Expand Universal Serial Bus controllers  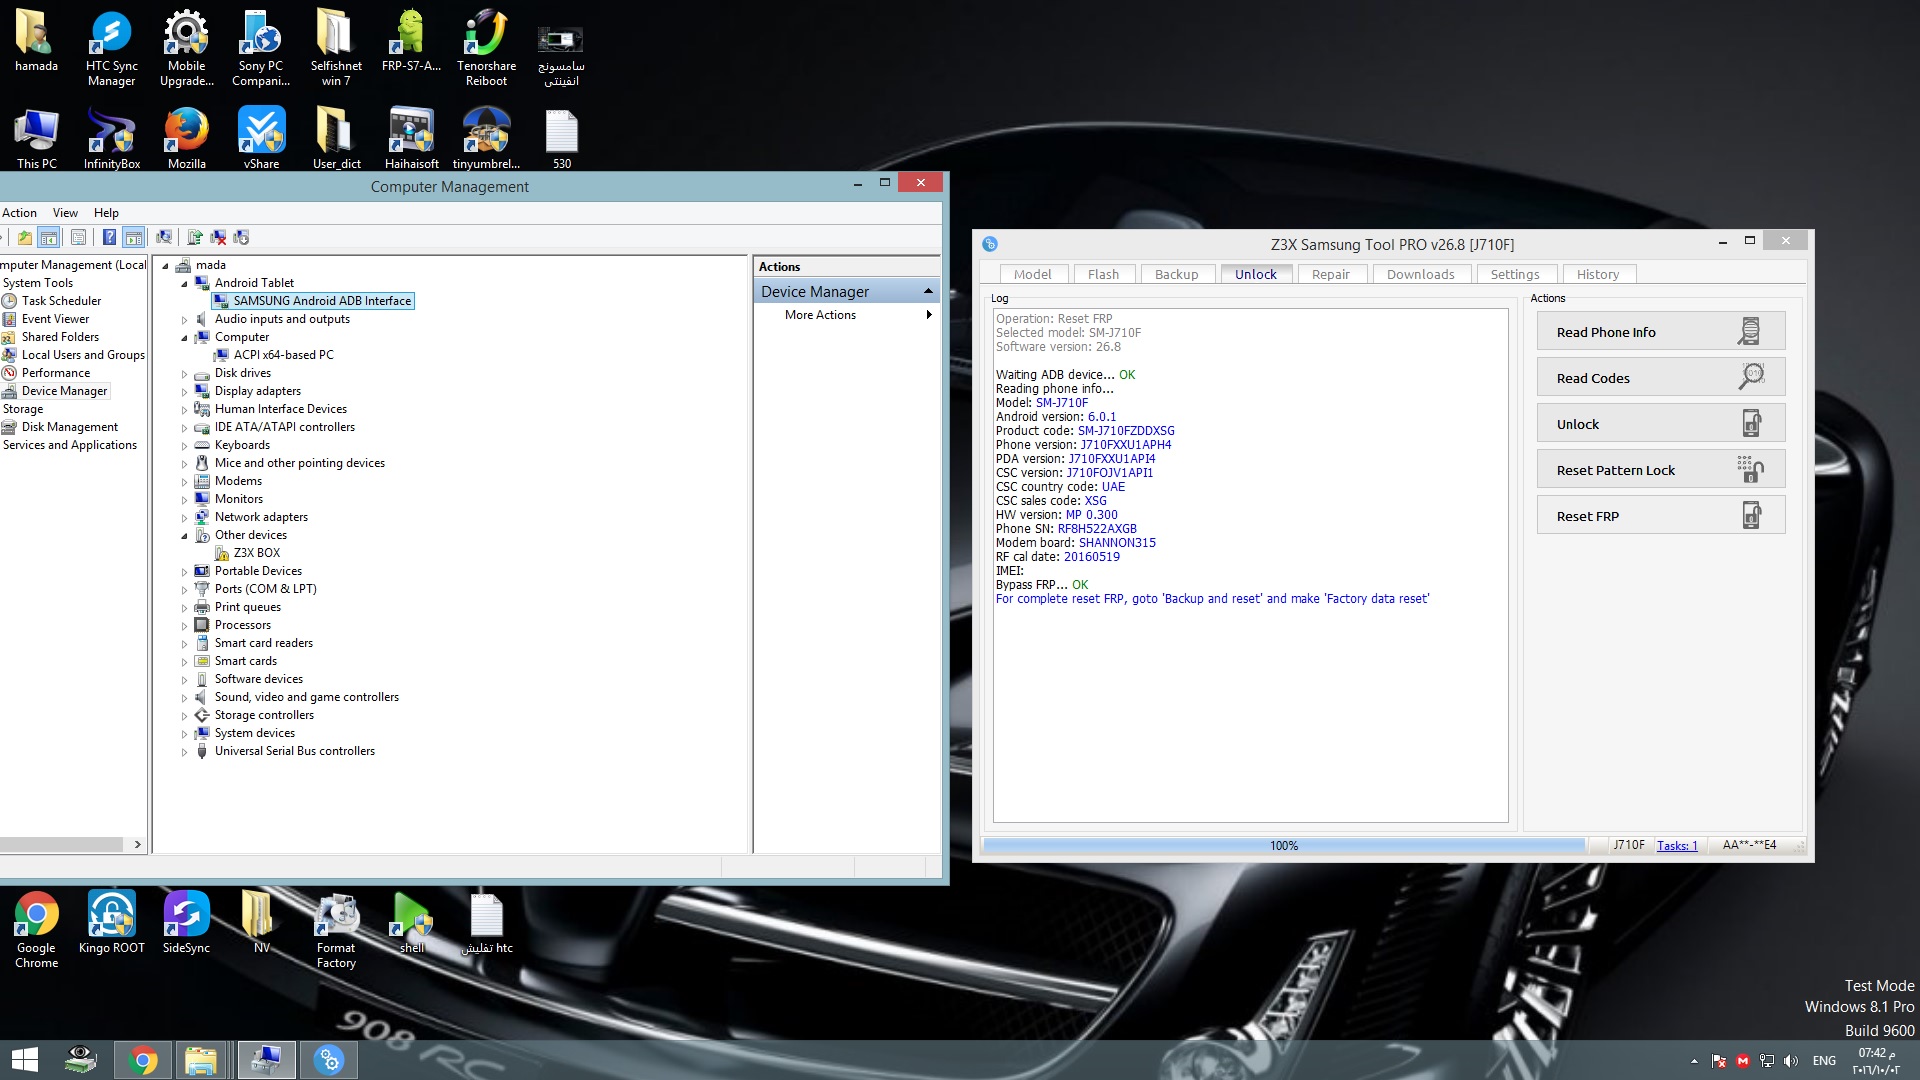pos(184,752)
